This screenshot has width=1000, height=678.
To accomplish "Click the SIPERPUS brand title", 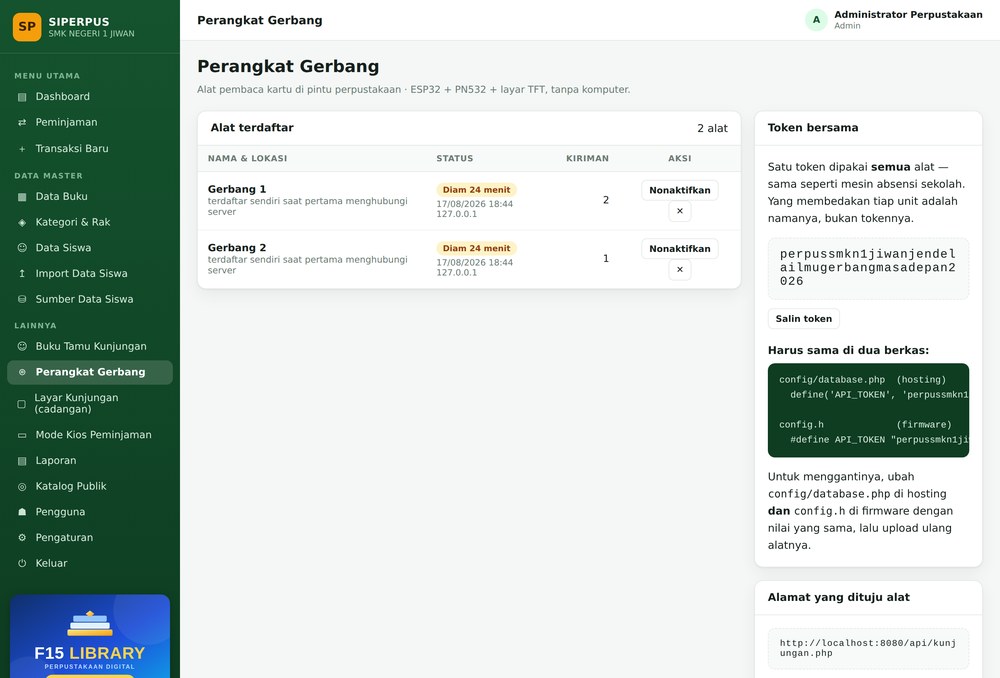I will [79, 22].
